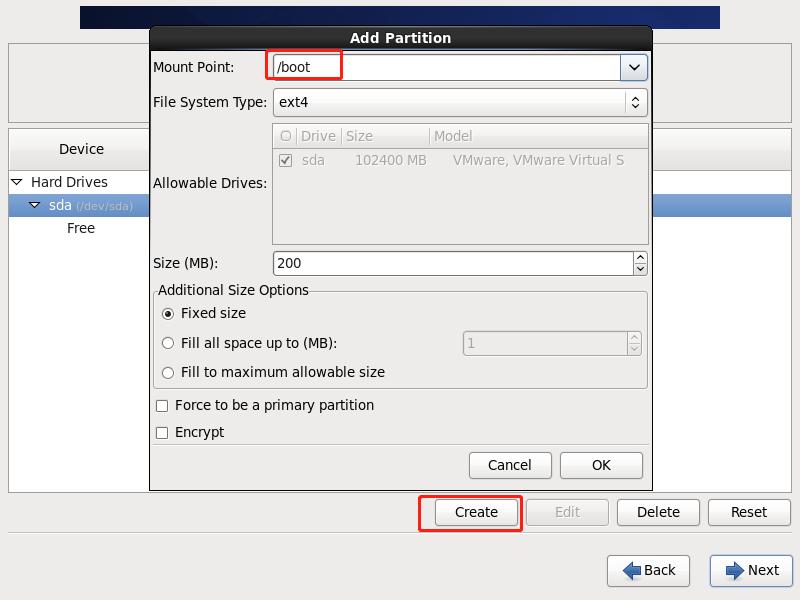Click the Mount Point text field containing /boot
This screenshot has width=800, height=600.
point(447,67)
